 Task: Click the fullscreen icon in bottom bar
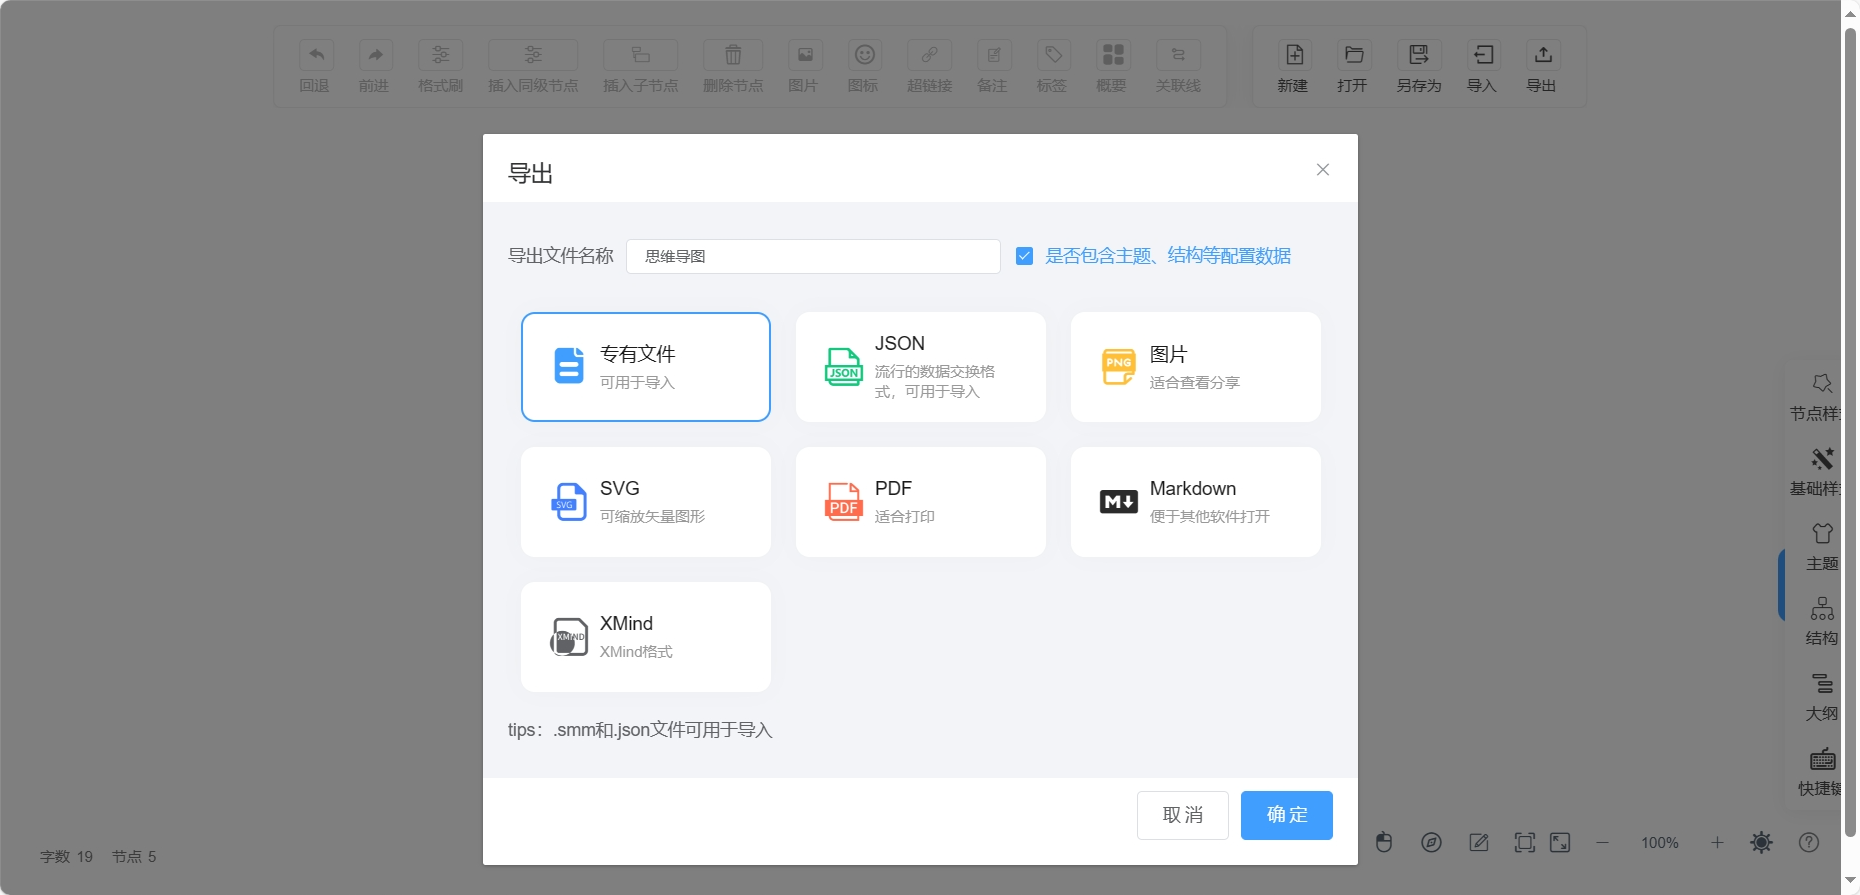pos(1560,843)
